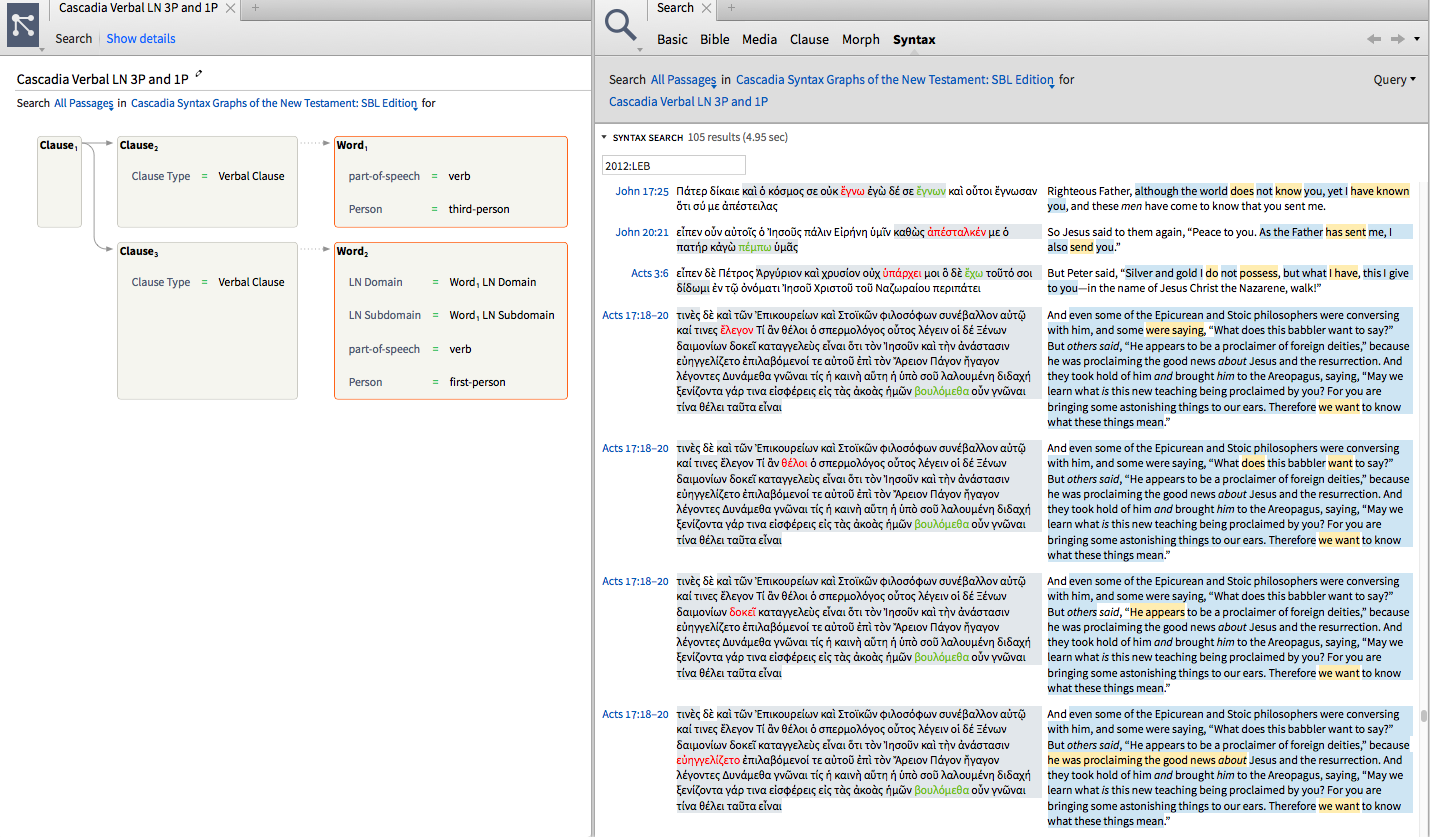1430x837 pixels.
Task: Go forward with the right arrow in Search panel
Action: point(1397,39)
